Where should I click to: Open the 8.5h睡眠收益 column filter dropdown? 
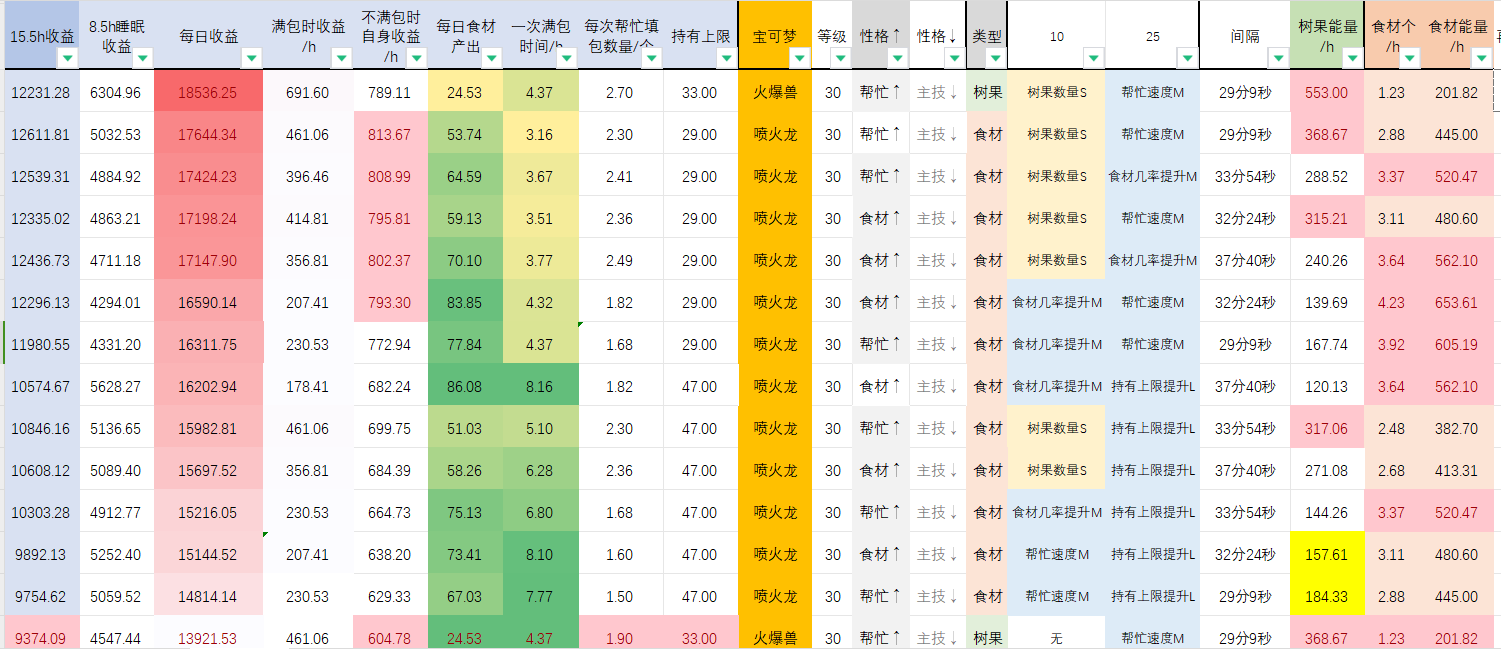142,59
